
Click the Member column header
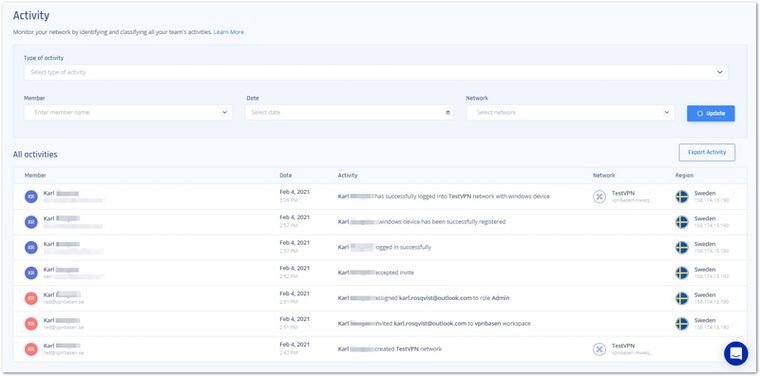pos(35,175)
